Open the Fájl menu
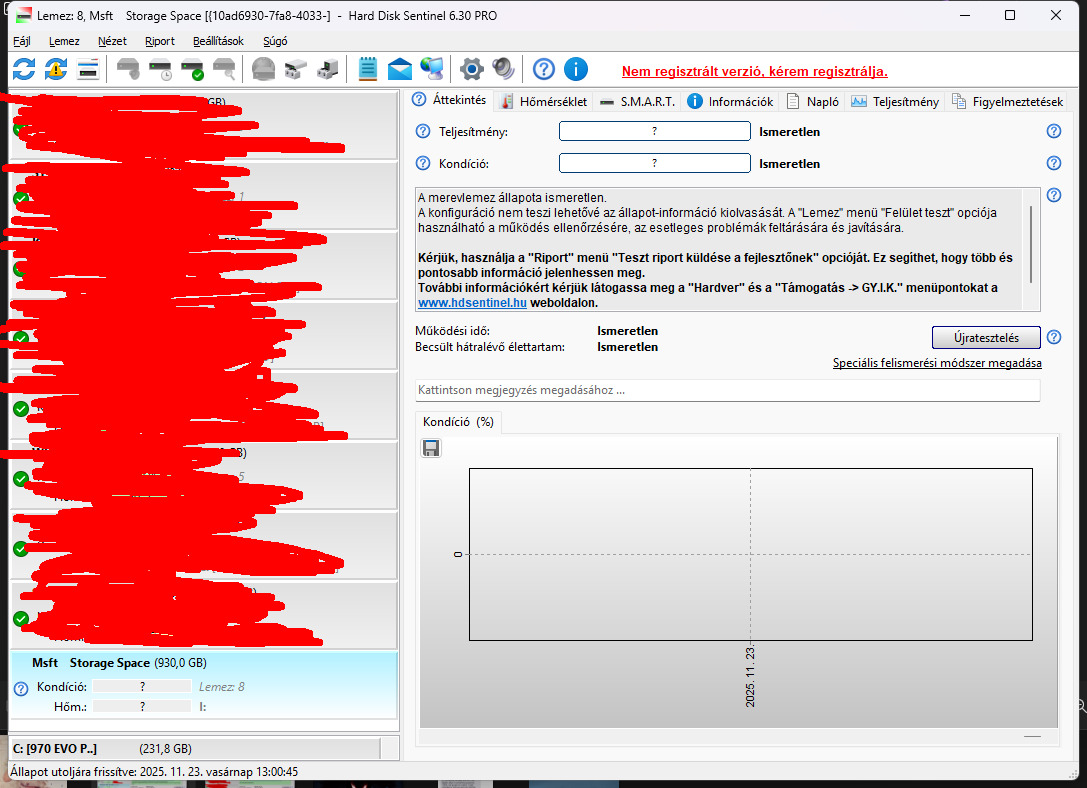This screenshot has width=1087, height=788. point(21,41)
